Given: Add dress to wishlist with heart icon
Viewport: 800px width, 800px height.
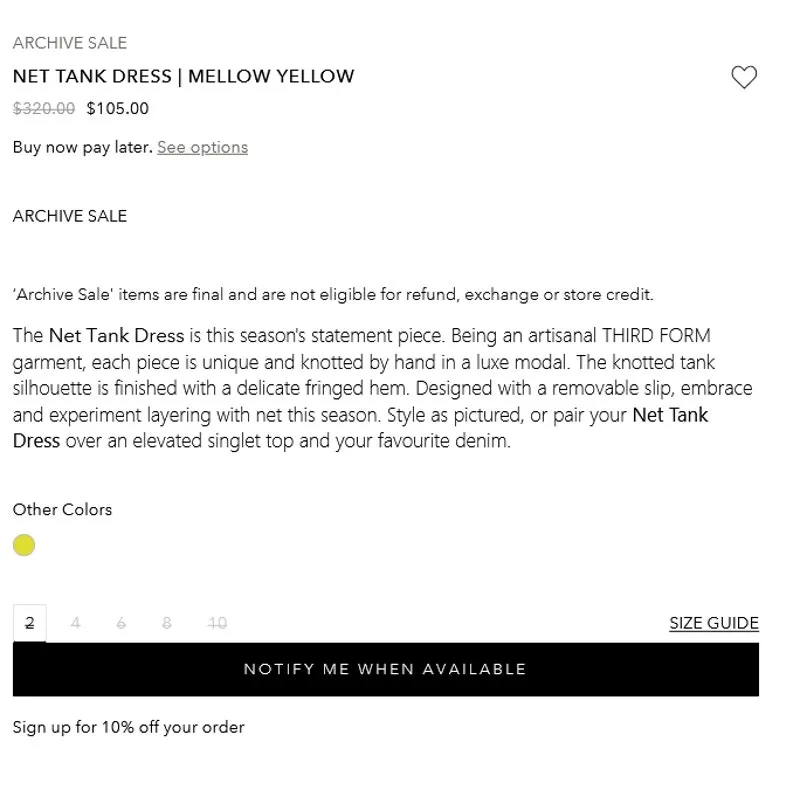Looking at the screenshot, I should pos(744,77).
